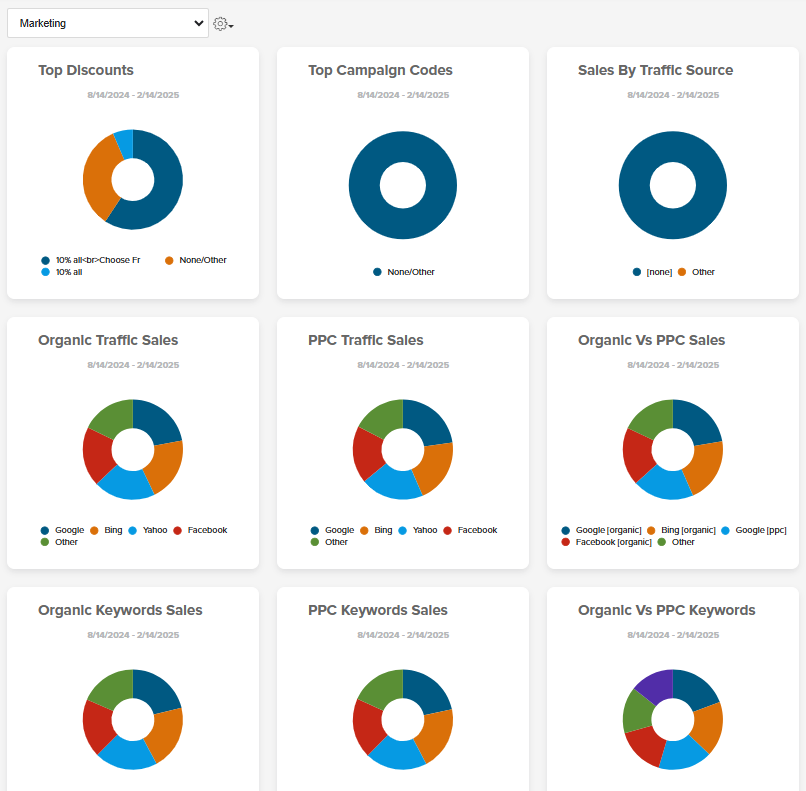Toggle Google legend in Organic Traffic Sales
Image resolution: width=806 pixels, height=791 pixels.
coord(62,530)
